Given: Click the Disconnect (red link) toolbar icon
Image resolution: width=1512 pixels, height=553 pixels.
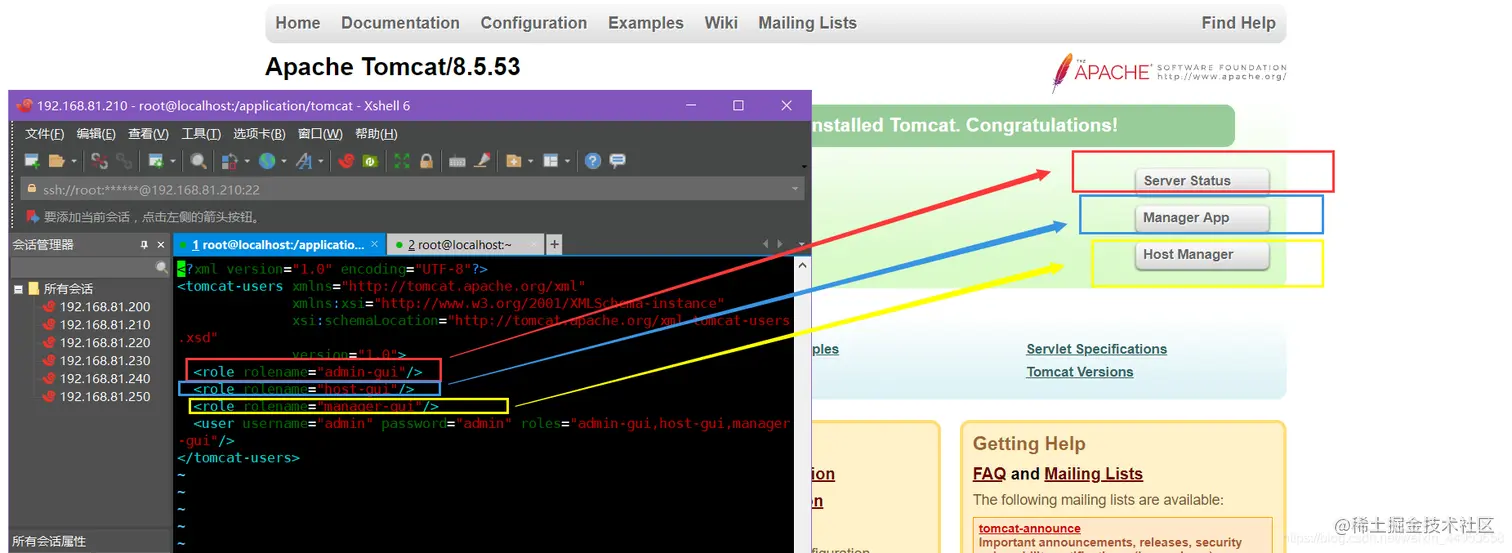Looking at the screenshot, I should point(99,161).
